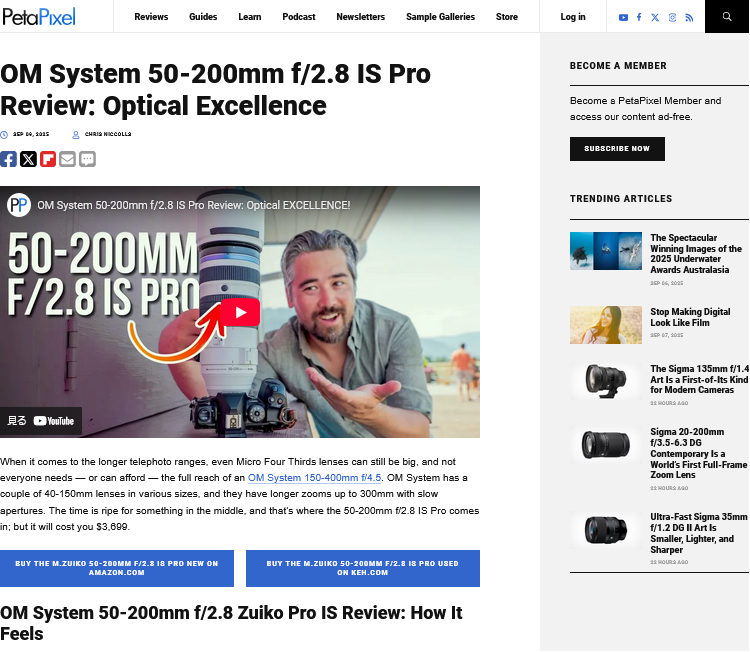Open the Newsletters page
This screenshot has width=750, height=652.
361,17
